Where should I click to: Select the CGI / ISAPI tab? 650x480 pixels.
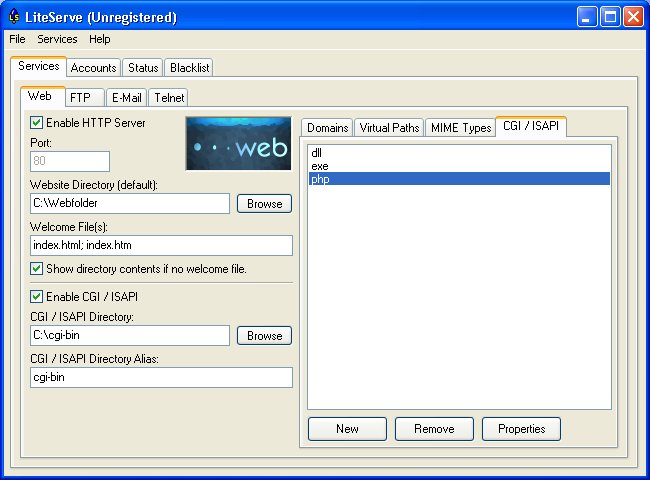531,126
